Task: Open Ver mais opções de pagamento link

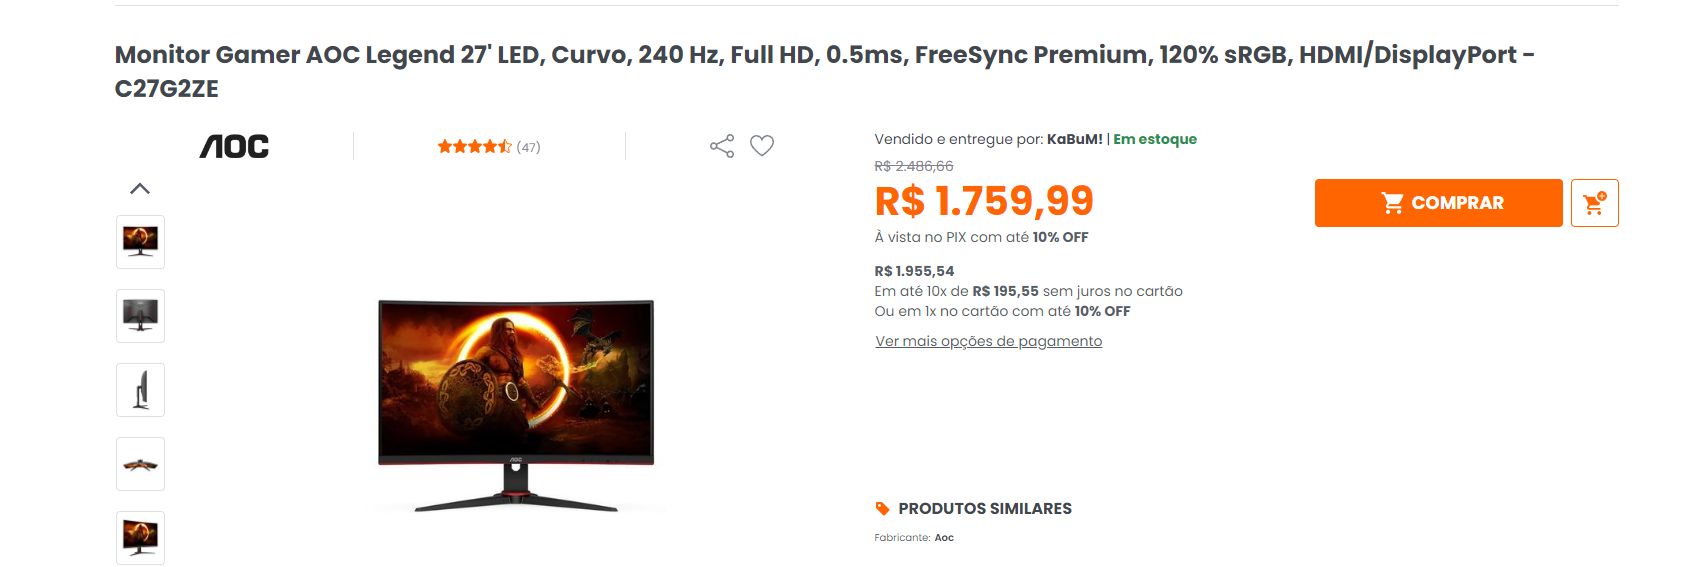Action: click(989, 341)
